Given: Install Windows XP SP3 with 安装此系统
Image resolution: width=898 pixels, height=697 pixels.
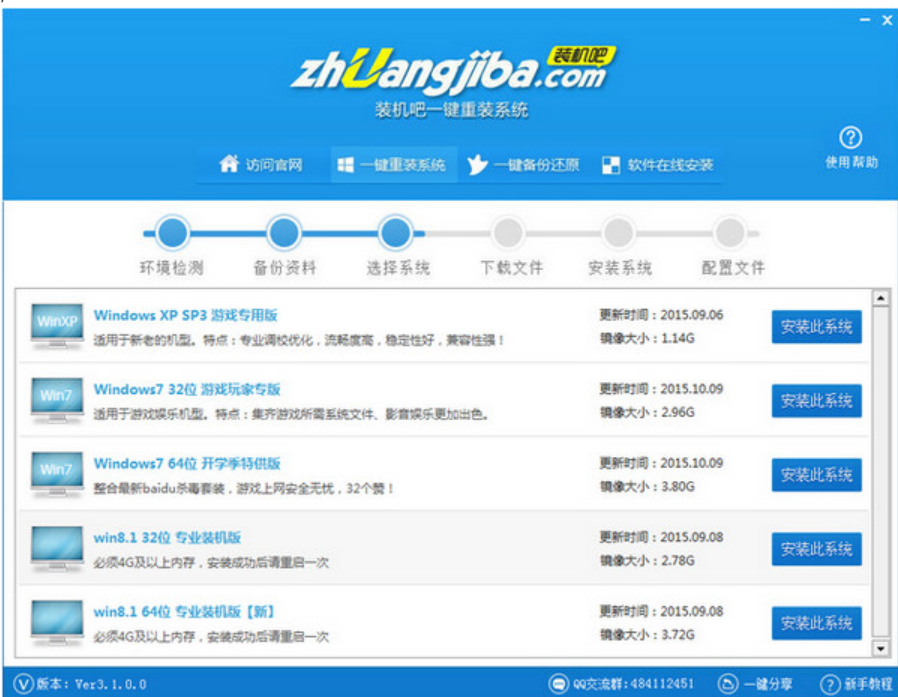Looking at the screenshot, I should point(816,326).
